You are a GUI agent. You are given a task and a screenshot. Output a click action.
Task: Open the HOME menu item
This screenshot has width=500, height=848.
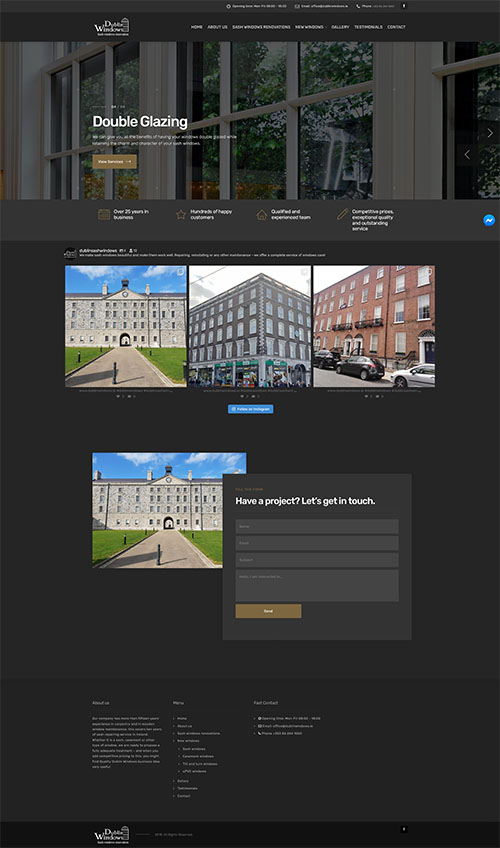197,27
